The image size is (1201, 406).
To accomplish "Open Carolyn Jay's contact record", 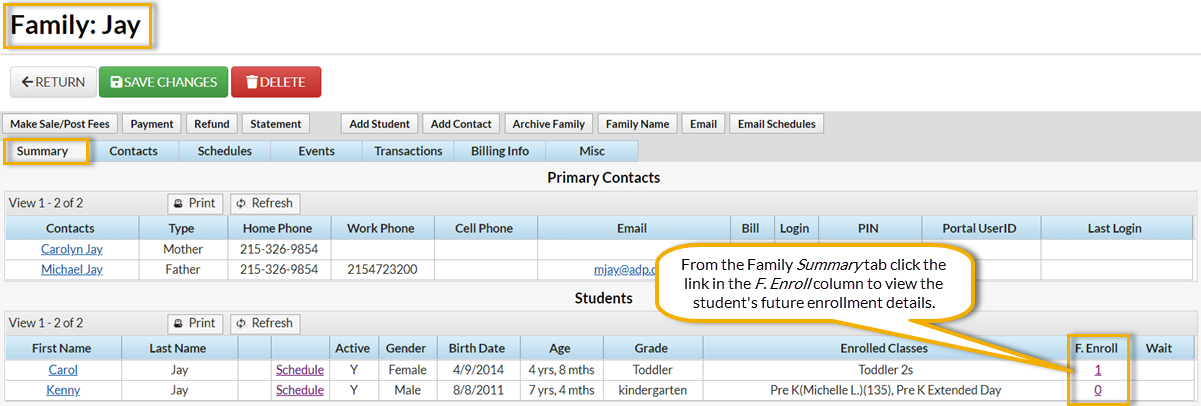I will 71,249.
